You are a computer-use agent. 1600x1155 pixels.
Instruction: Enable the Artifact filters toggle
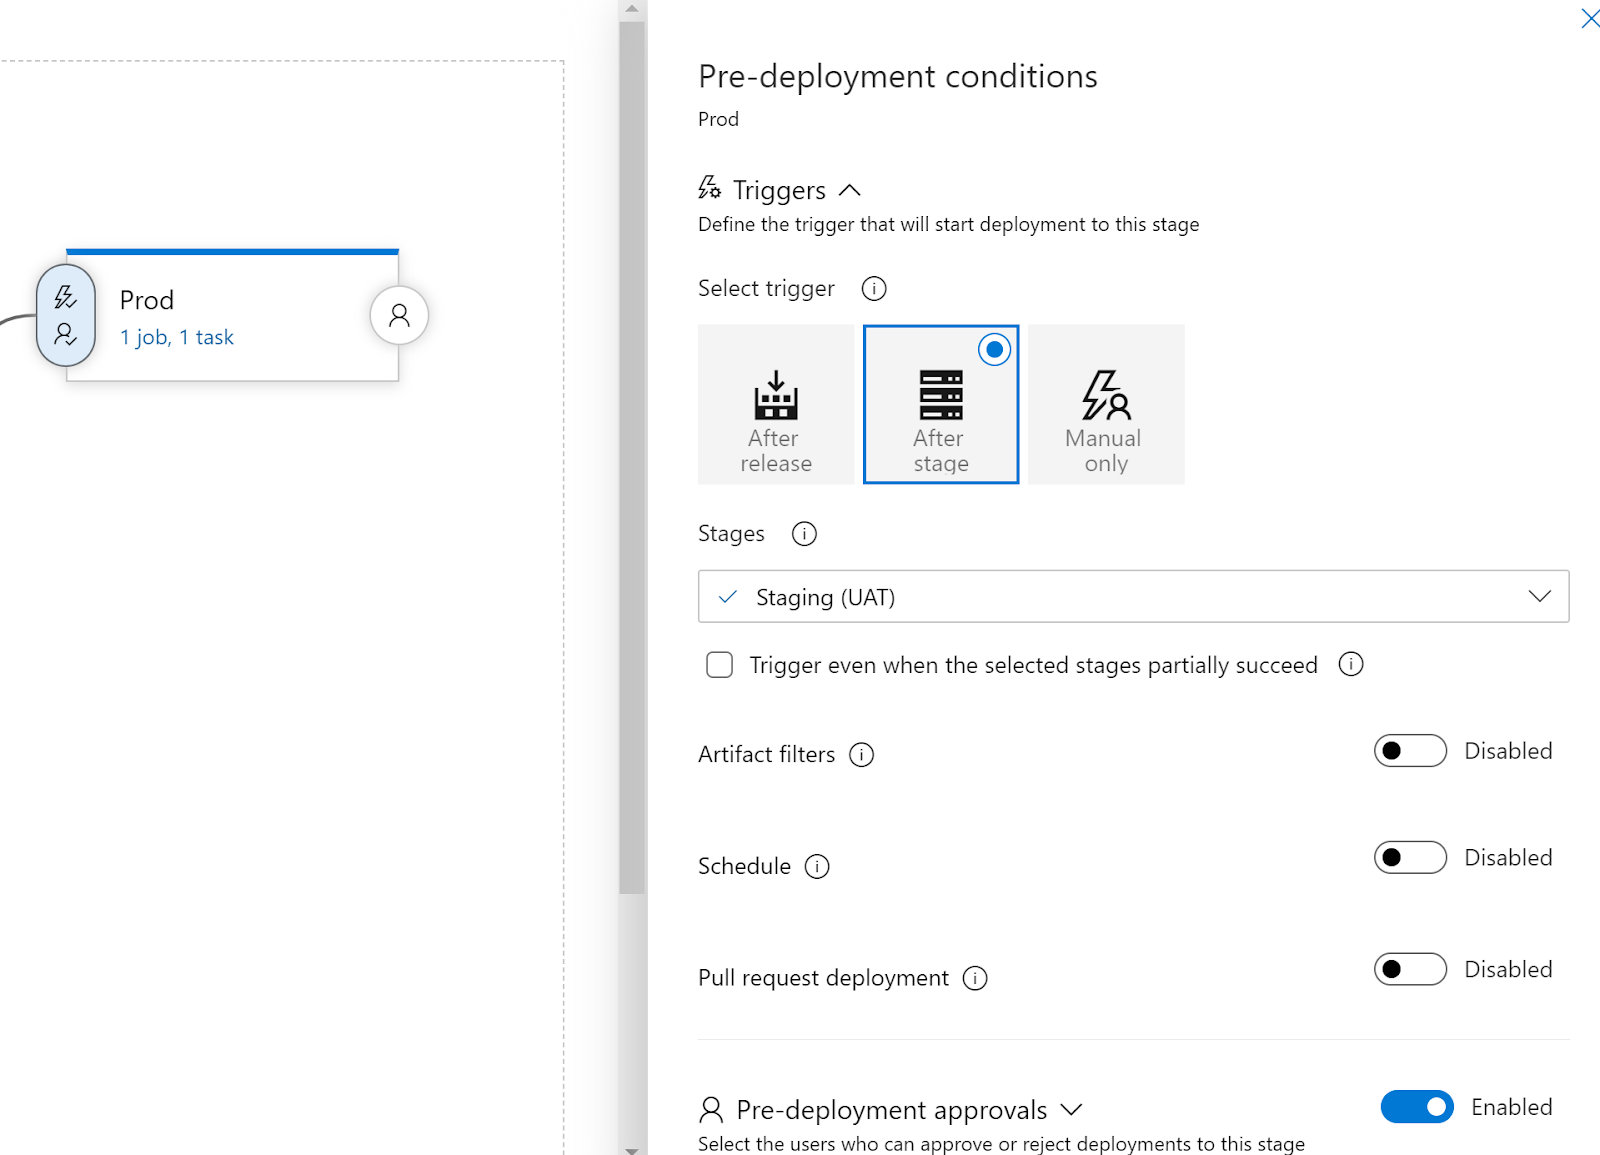click(1409, 750)
